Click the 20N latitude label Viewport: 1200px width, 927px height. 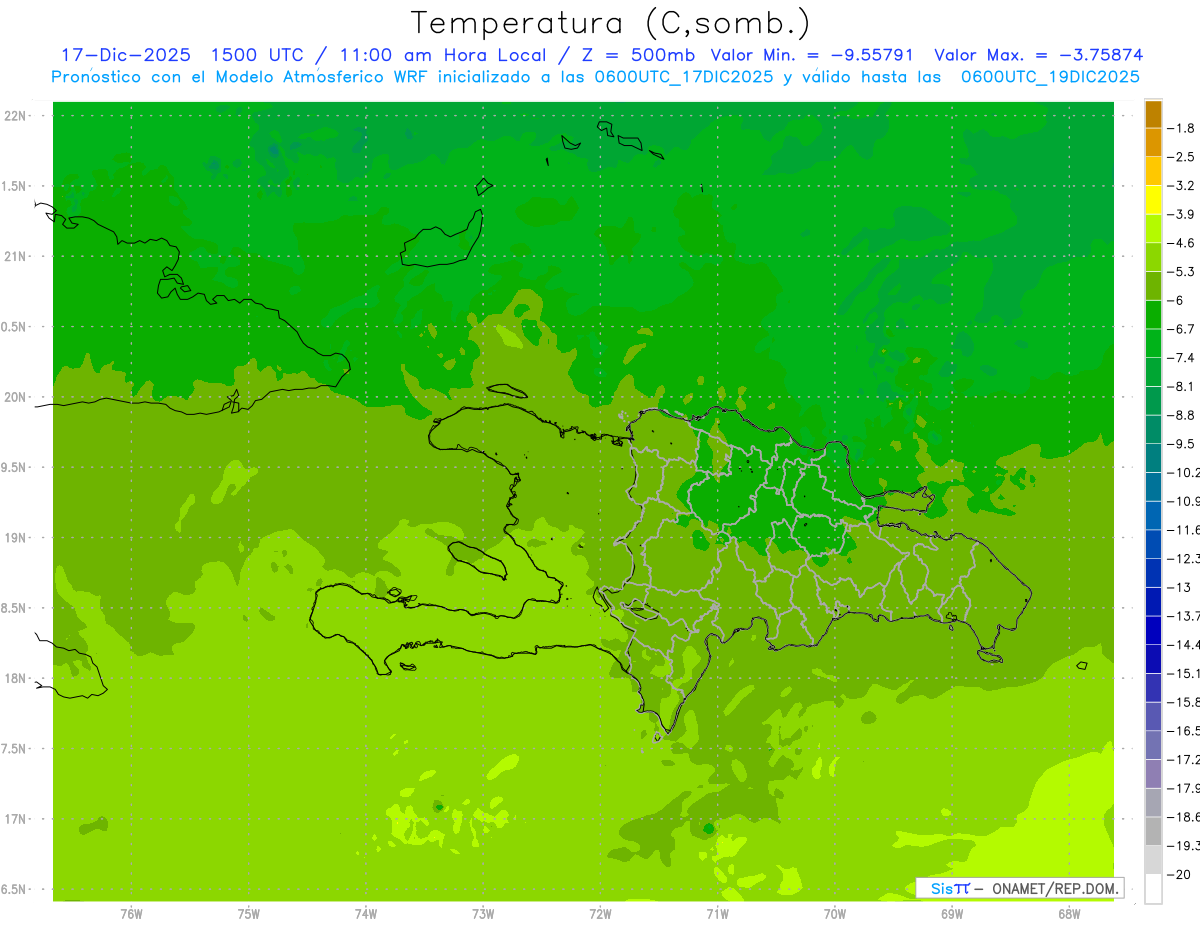point(16,397)
